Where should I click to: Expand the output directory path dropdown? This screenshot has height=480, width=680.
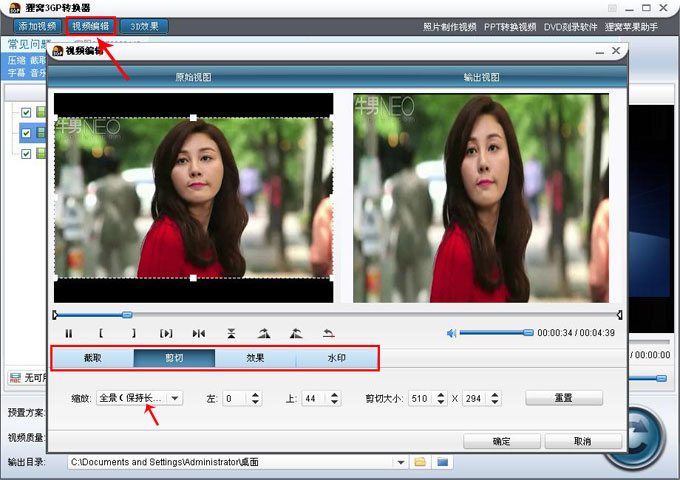401,462
